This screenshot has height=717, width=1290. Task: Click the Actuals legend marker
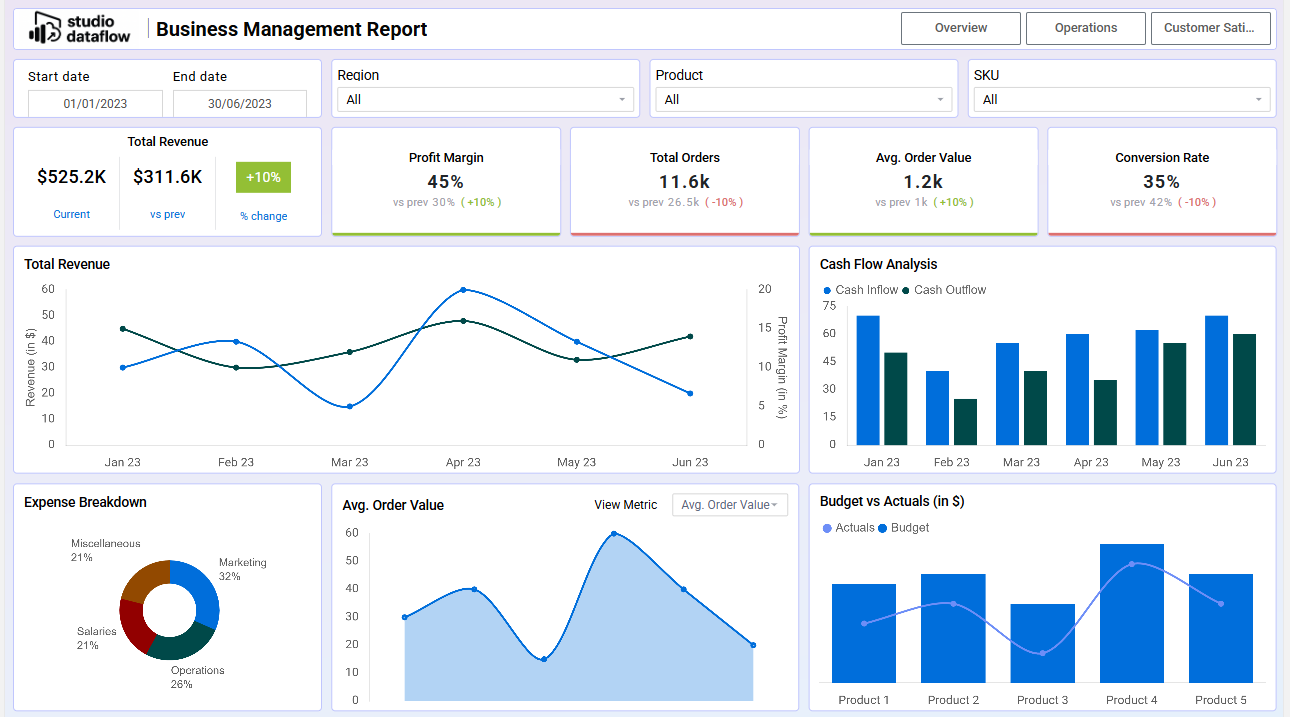pos(827,528)
